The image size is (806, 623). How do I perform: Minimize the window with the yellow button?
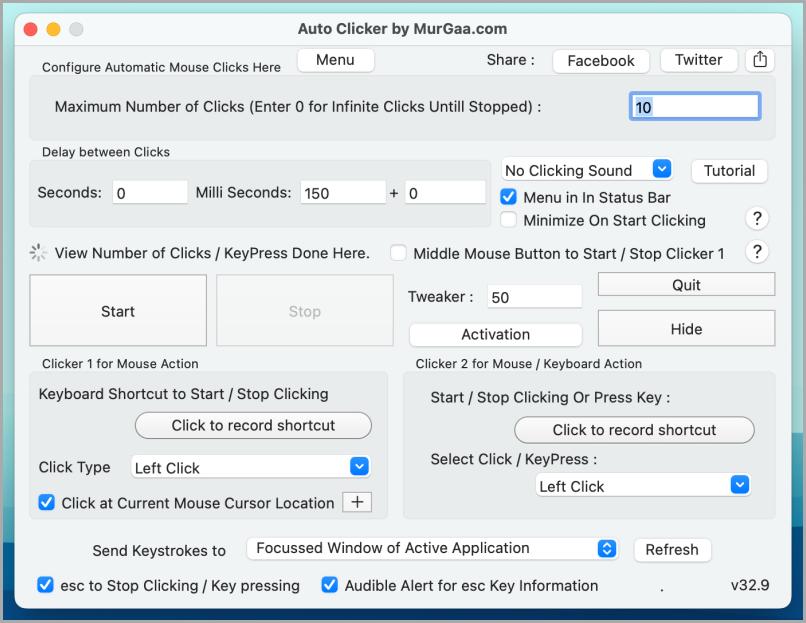[53, 29]
